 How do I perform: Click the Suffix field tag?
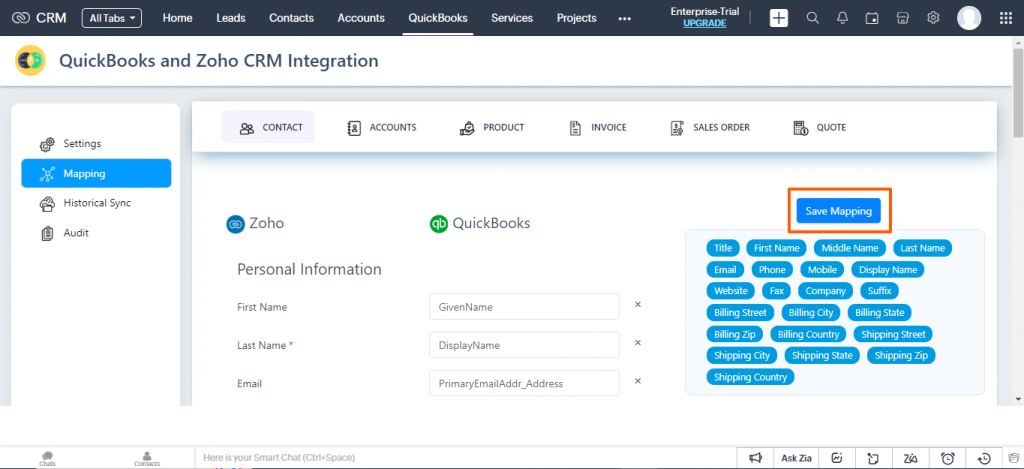point(880,291)
